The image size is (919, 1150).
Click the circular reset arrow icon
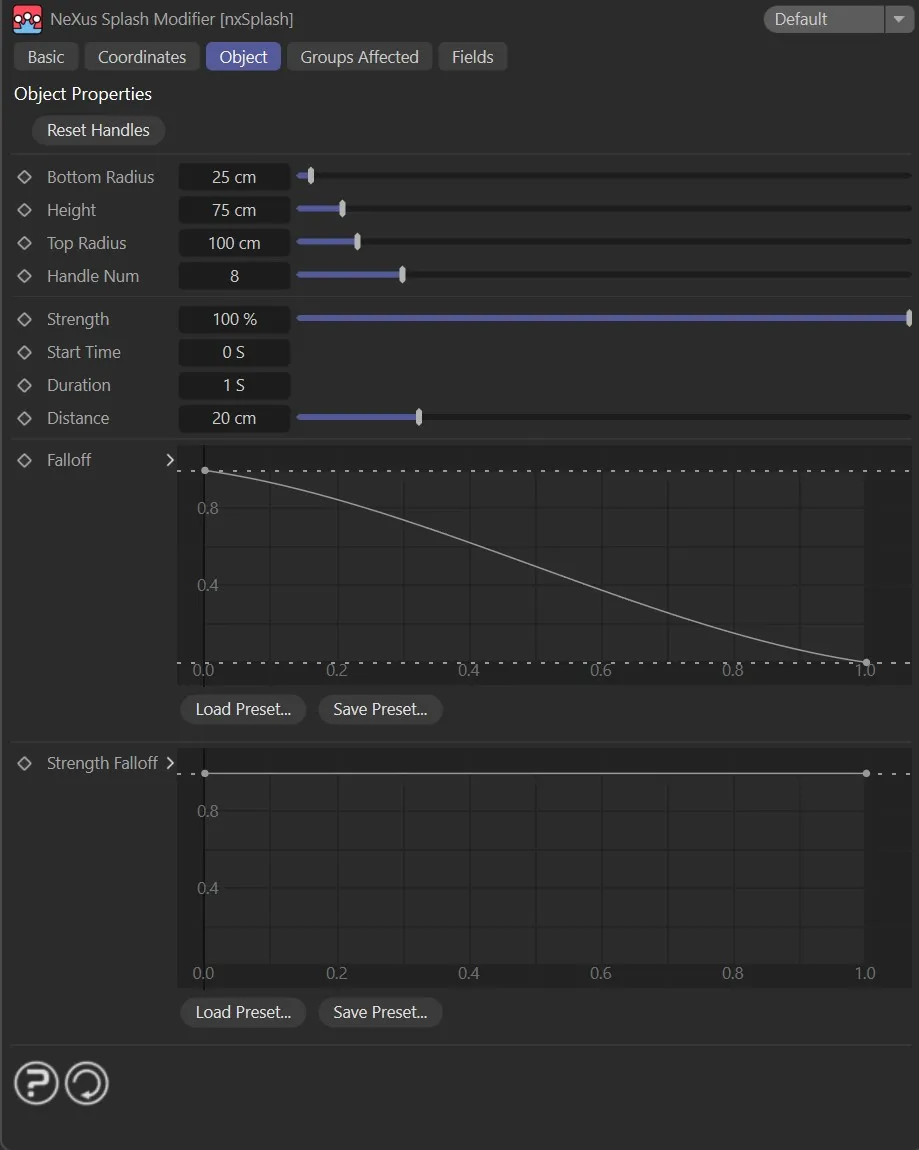pos(87,1084)
